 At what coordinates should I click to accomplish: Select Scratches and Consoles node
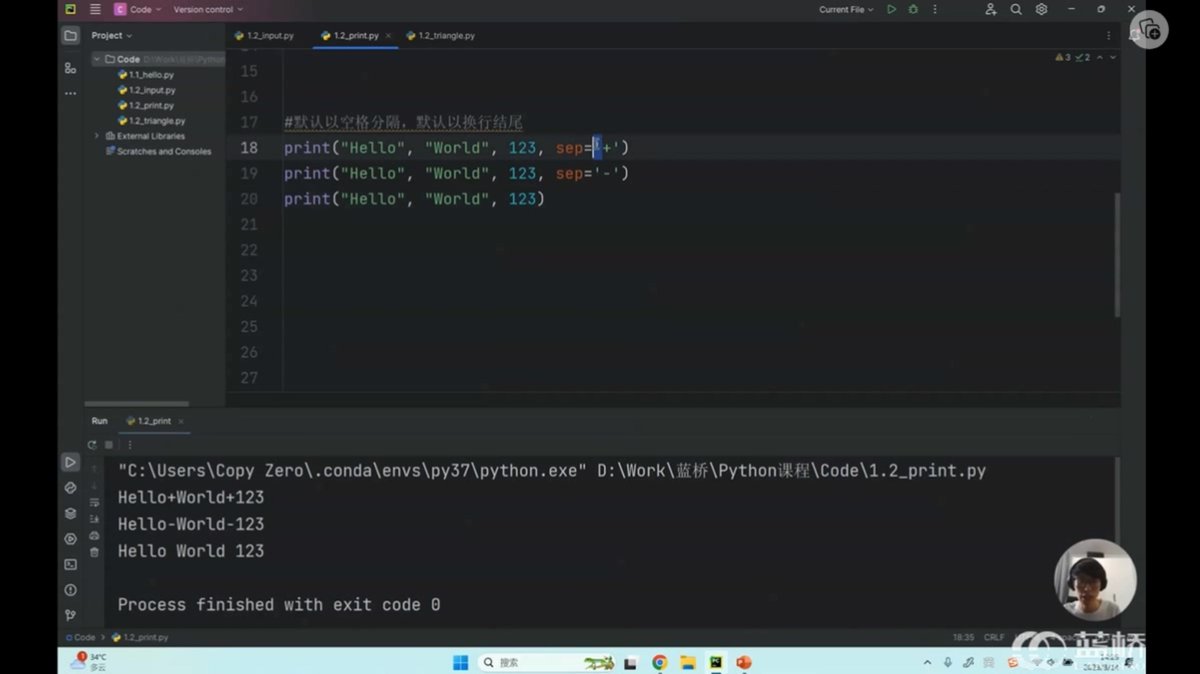click(x=158, y=151)
